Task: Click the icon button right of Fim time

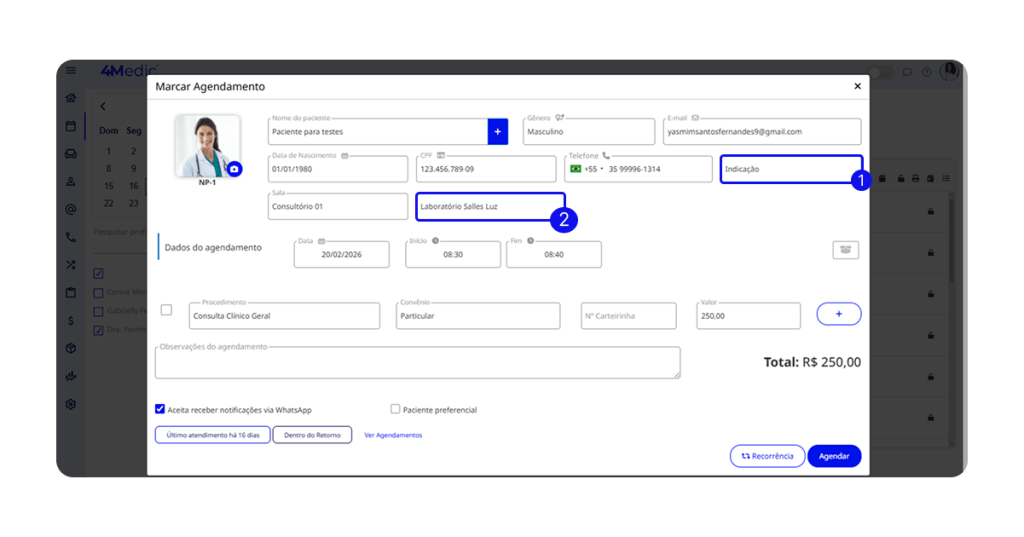Action: [845, 250]
